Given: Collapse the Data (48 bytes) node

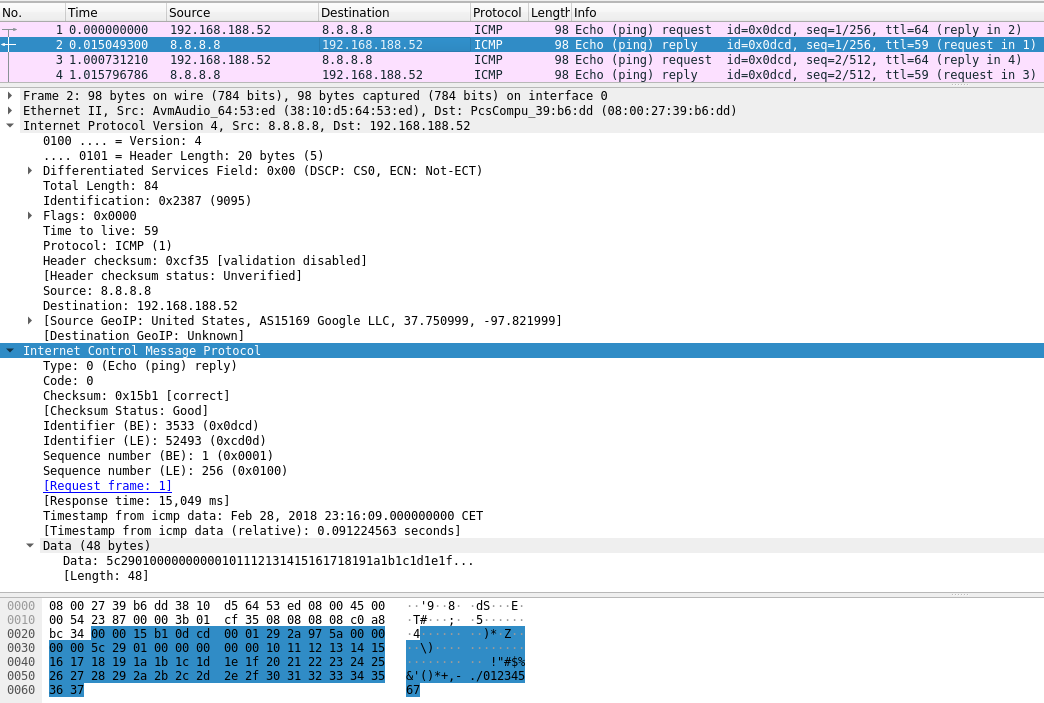Looking at the screenshot, I should click(30, 546).
